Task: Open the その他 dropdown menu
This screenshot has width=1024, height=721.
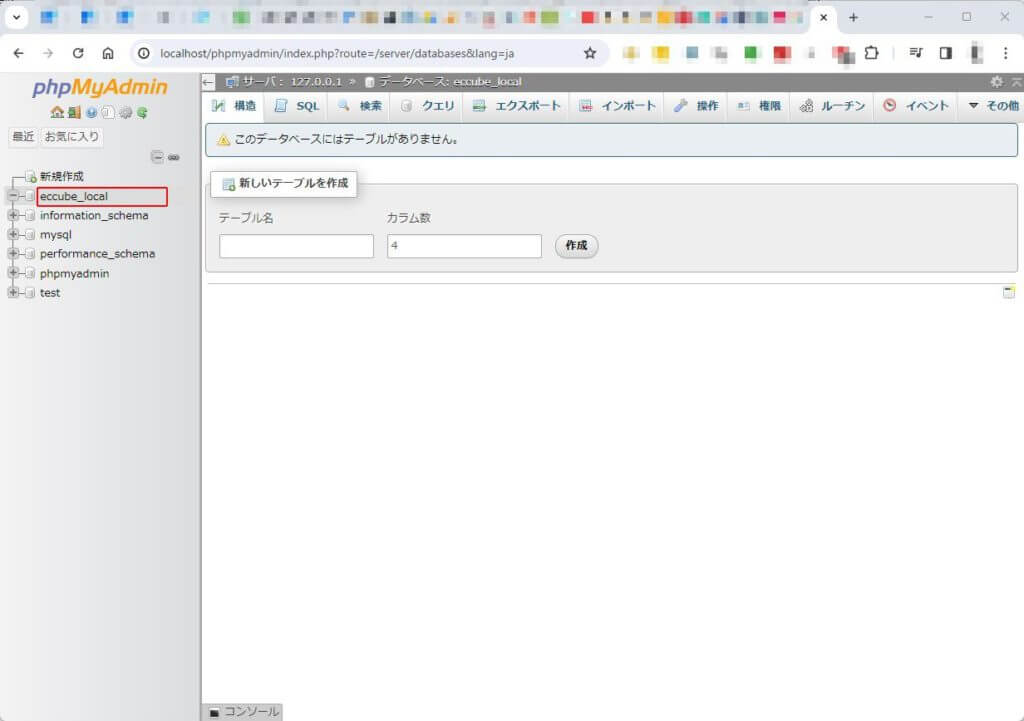Action: tap(992, 106)
